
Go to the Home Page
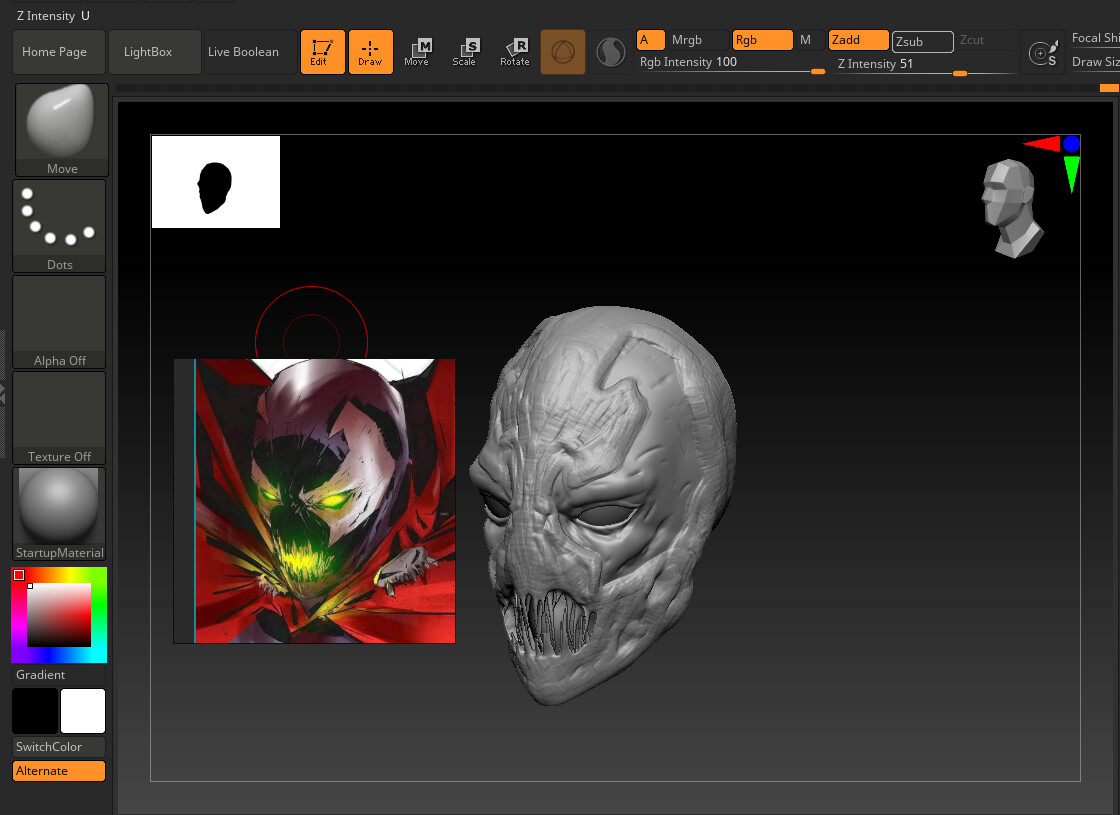tap(57, 51)
